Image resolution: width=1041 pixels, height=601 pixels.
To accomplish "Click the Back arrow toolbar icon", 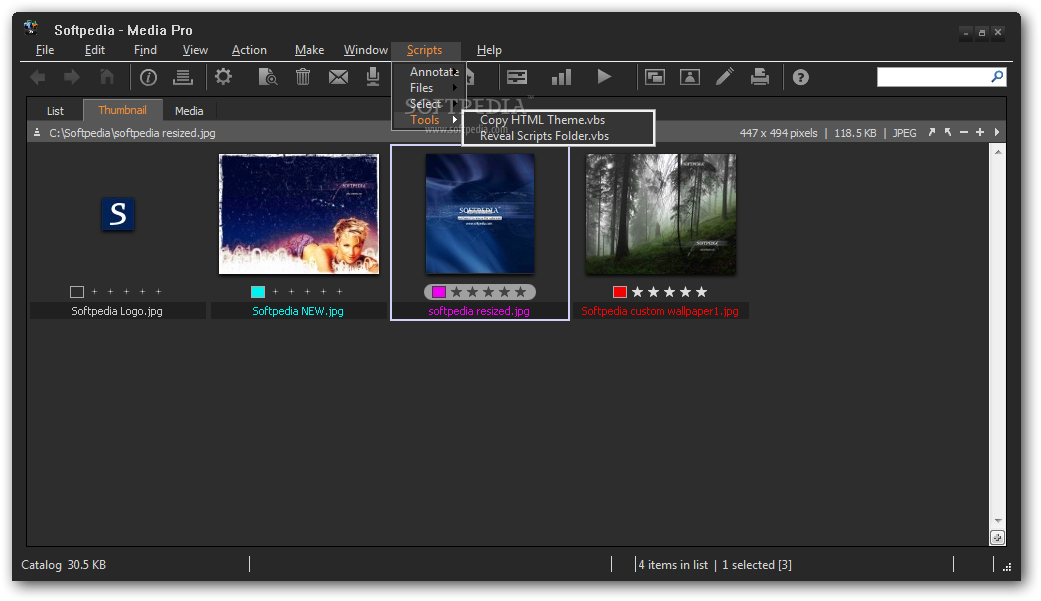I will coord(38,78).
